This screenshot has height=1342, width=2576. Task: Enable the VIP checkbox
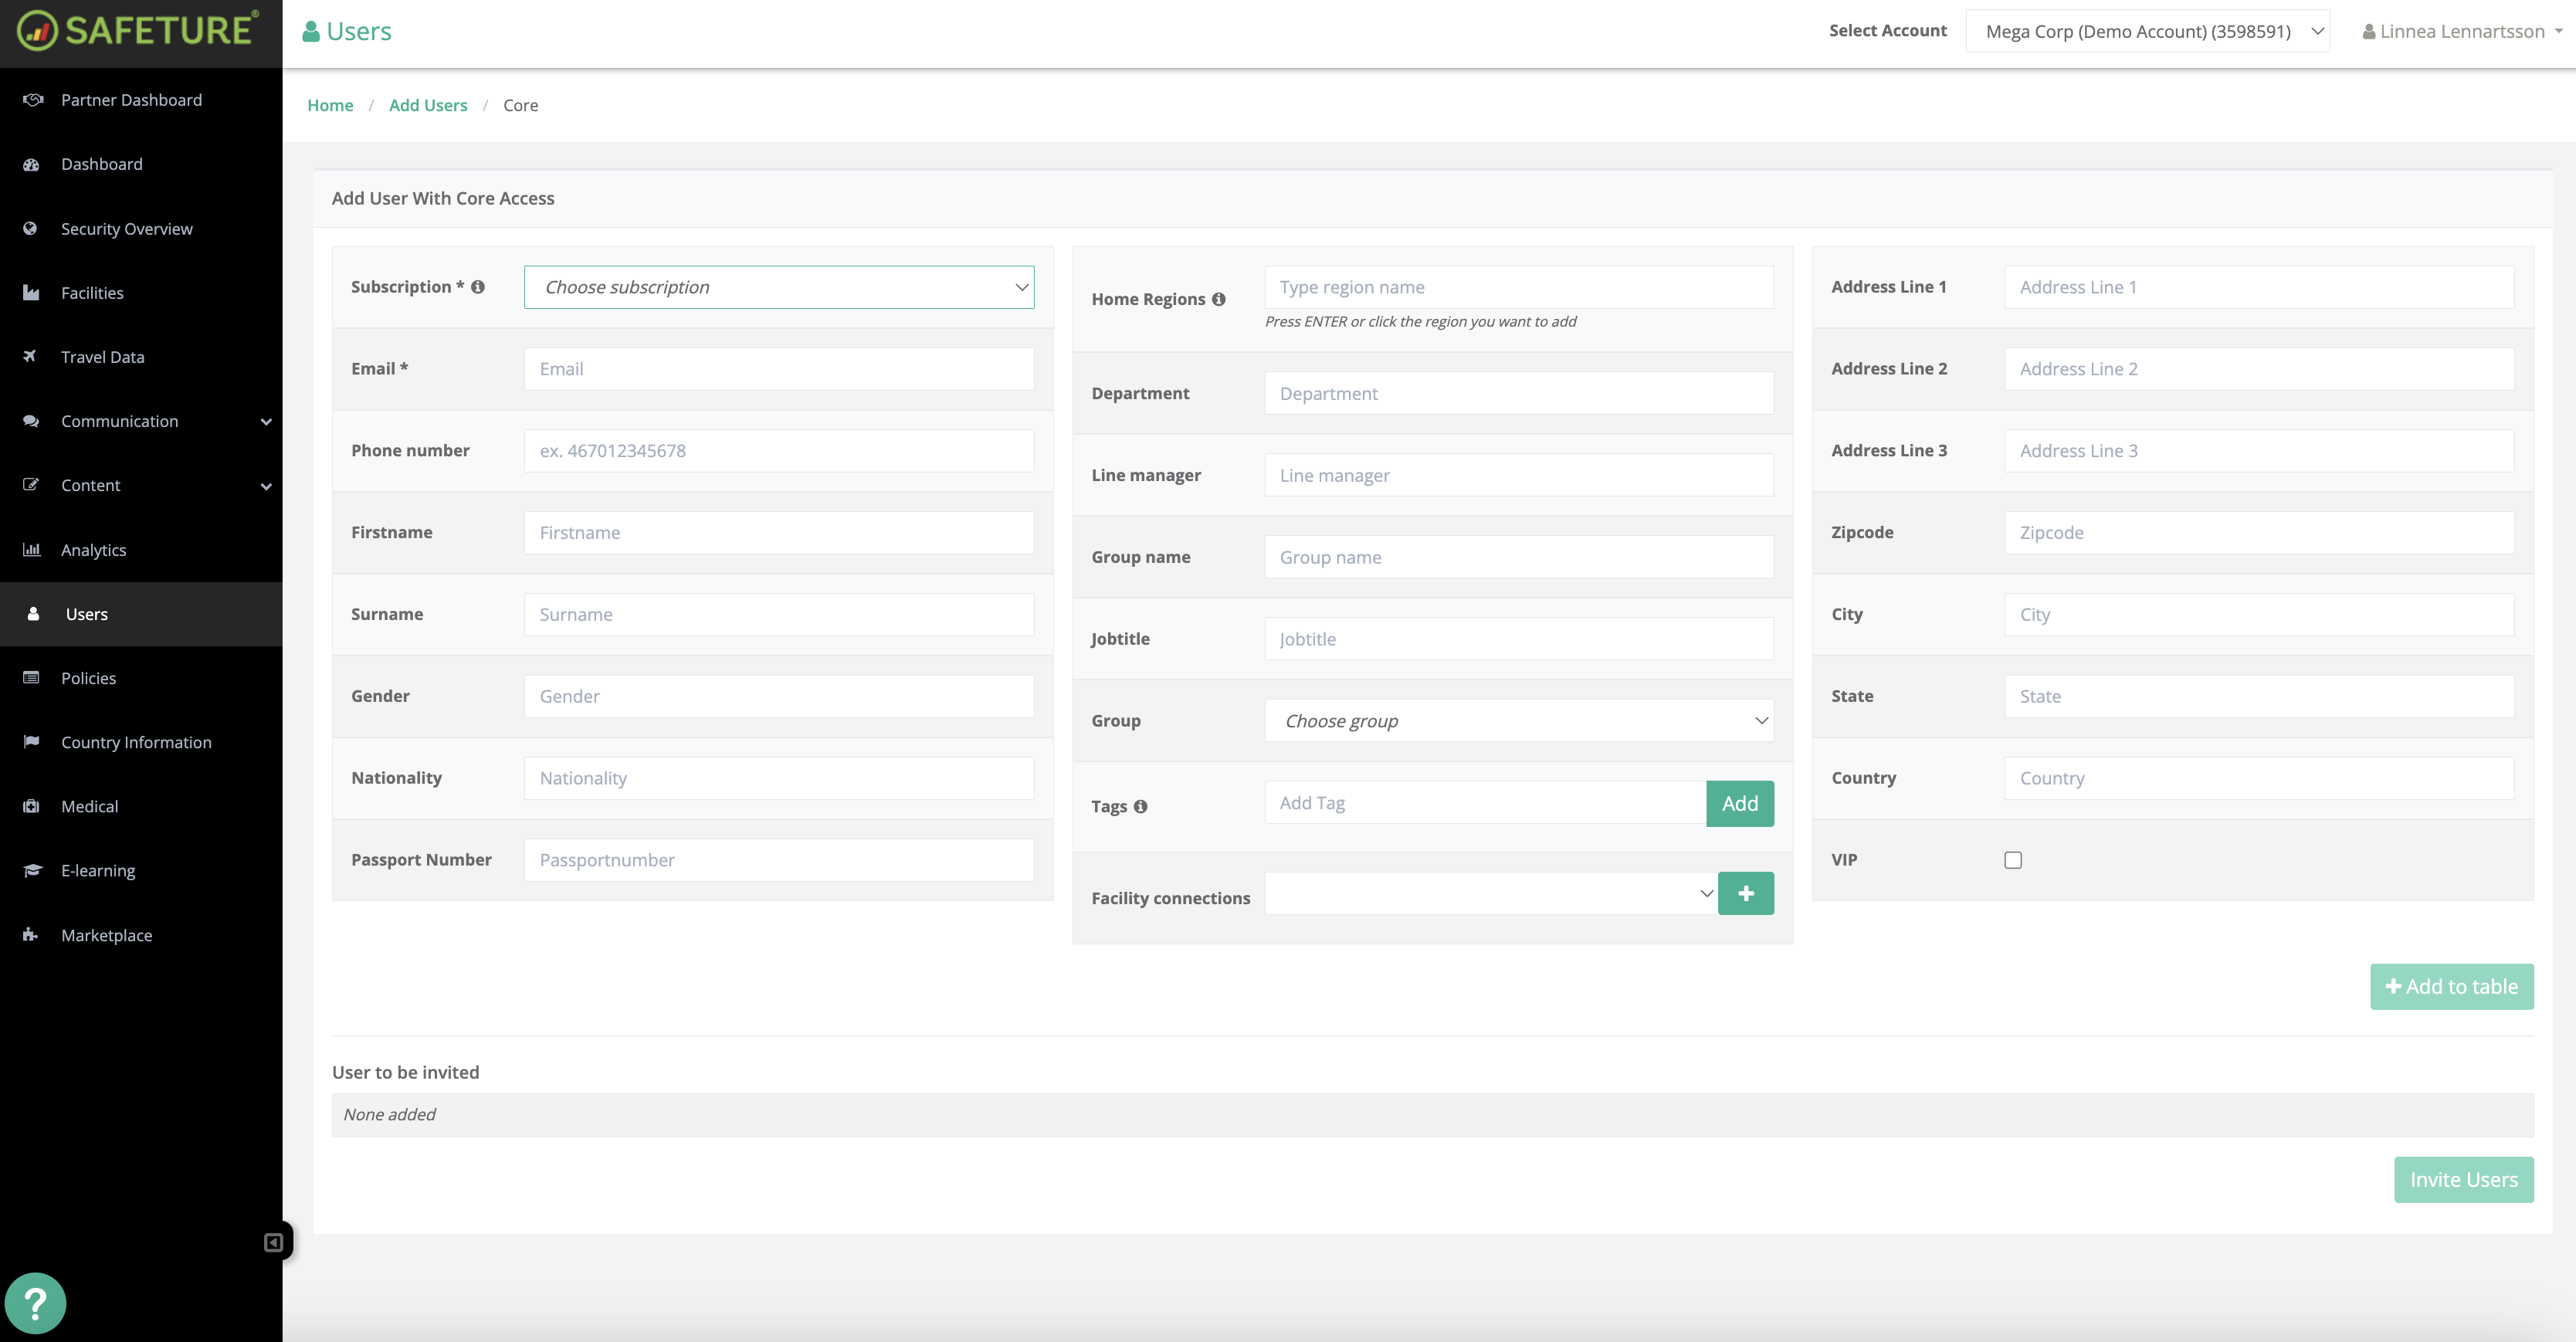click(x=2013, y=860)
